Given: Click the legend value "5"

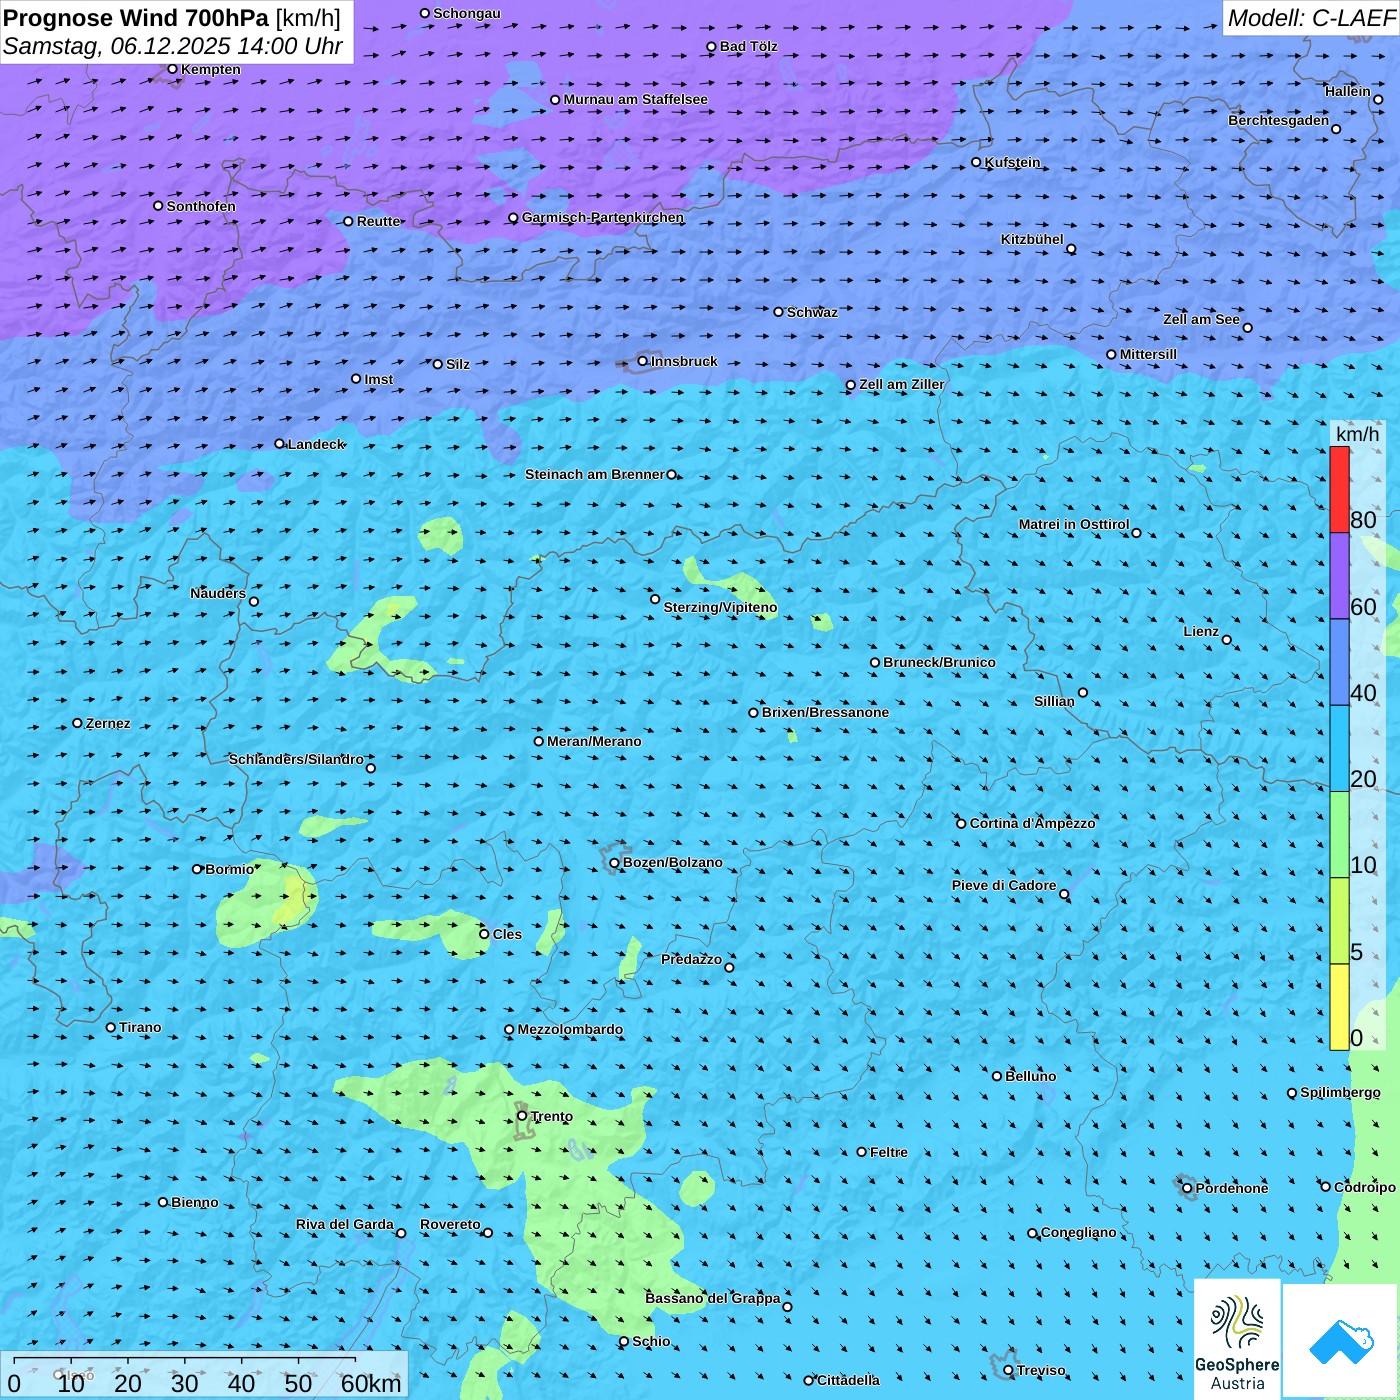Looking at the screenshot, I should pos(1356,952).
